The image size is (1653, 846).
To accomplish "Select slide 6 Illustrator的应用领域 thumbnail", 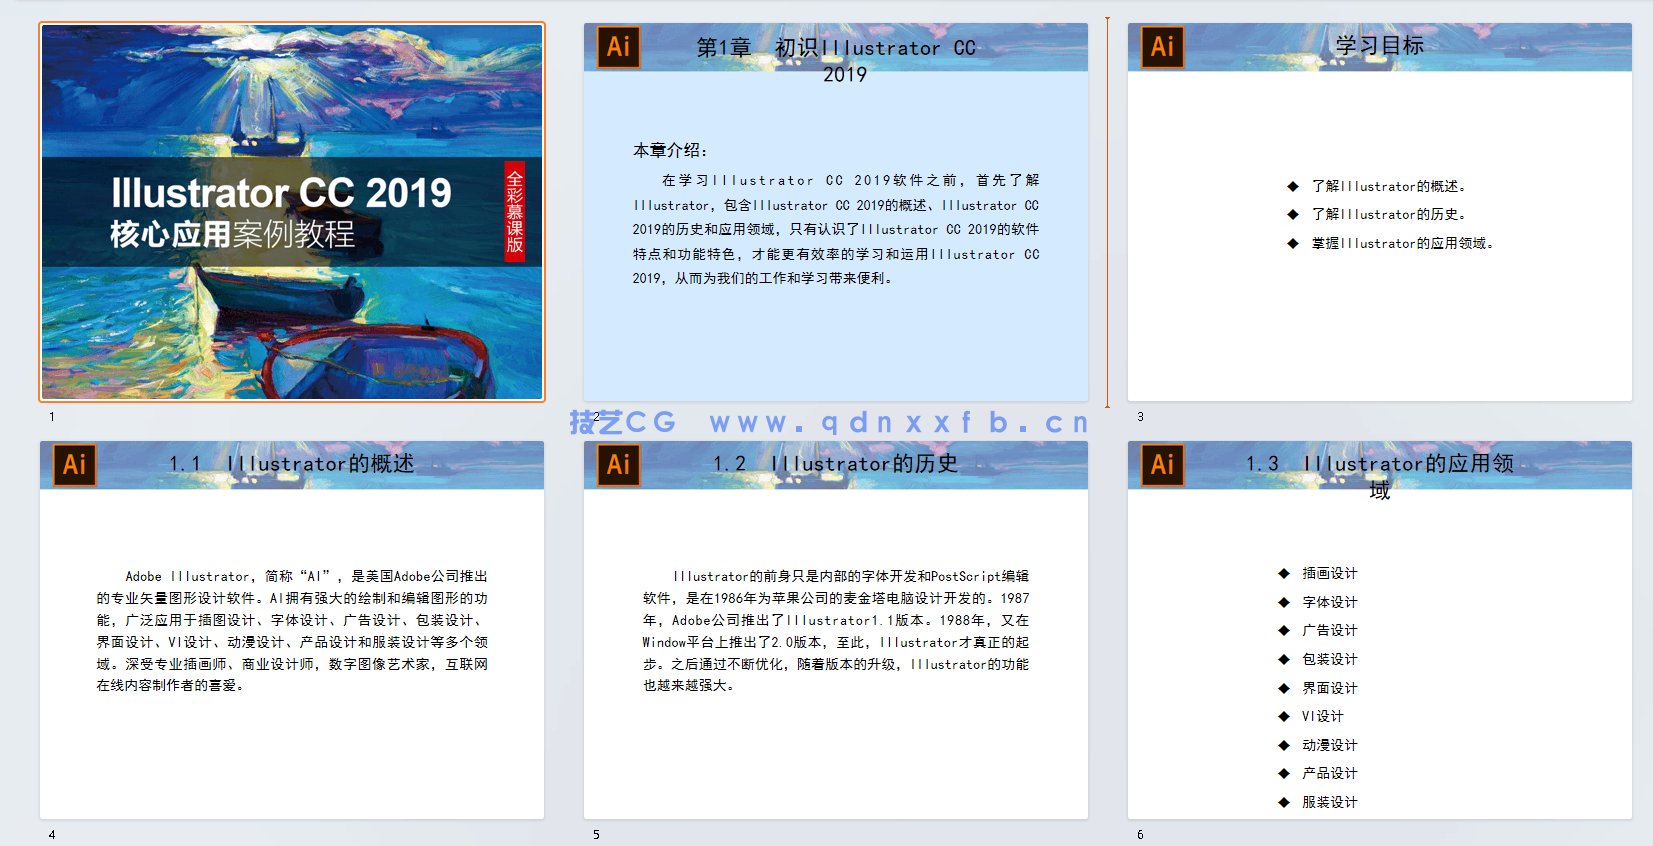I will coord(1380,630).
